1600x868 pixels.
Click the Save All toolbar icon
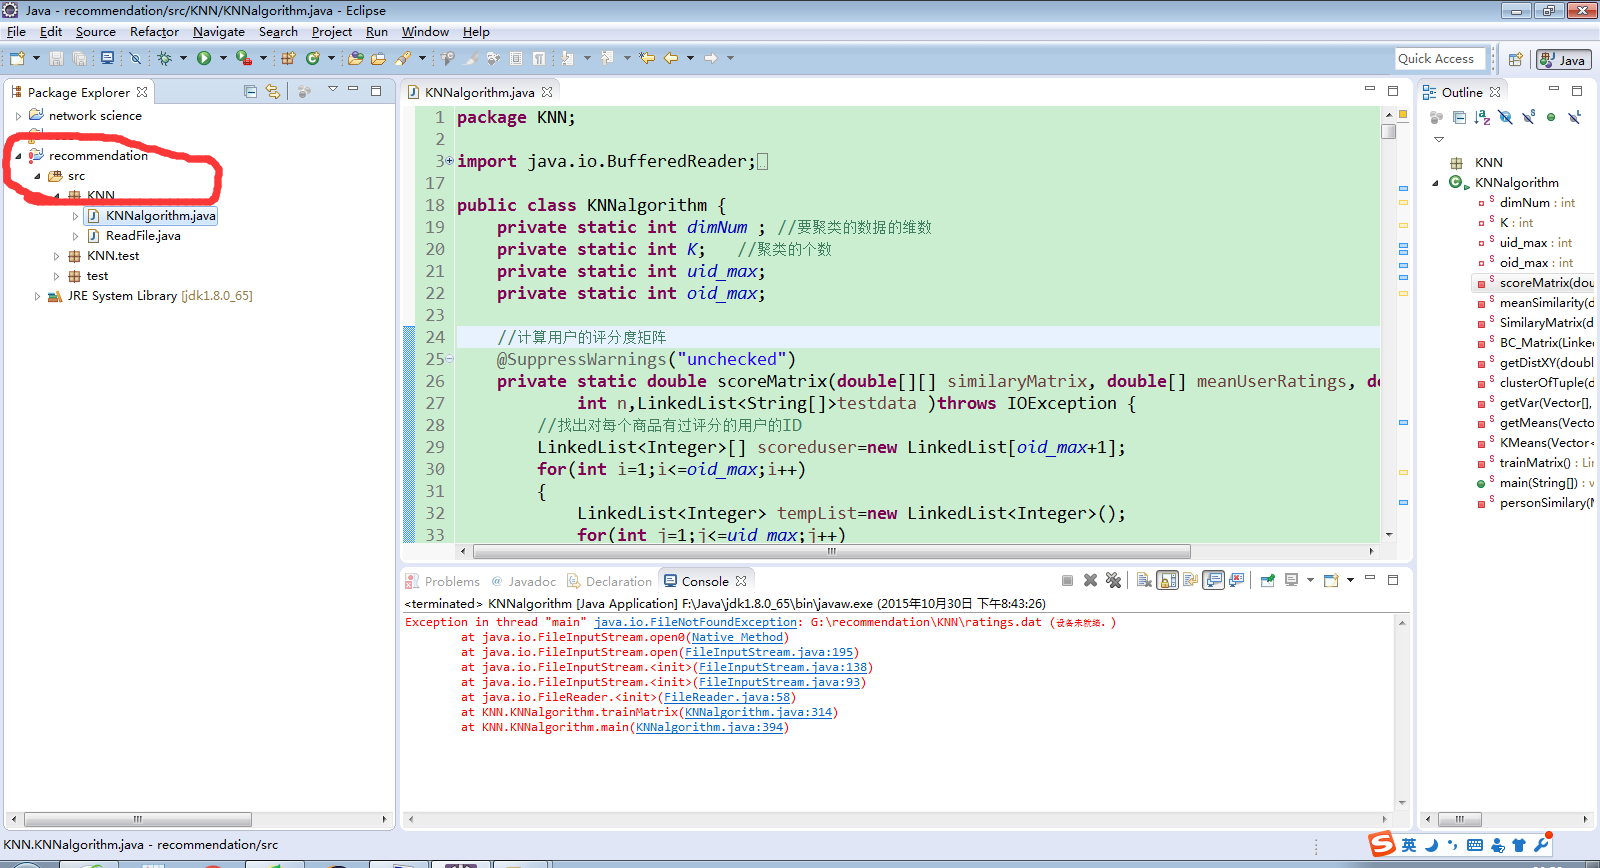(80, 59)
